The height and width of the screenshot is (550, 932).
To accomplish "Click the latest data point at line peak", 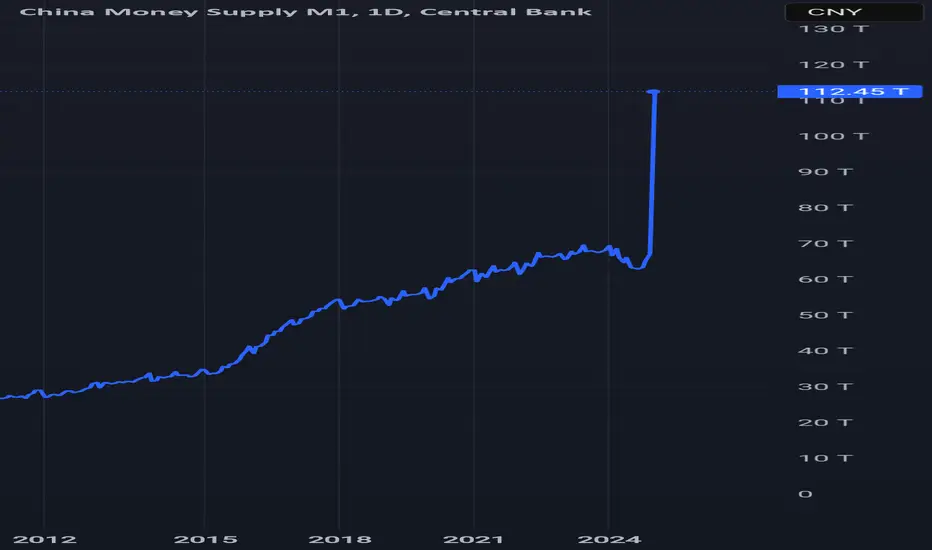I will click(x=654, y=92).
